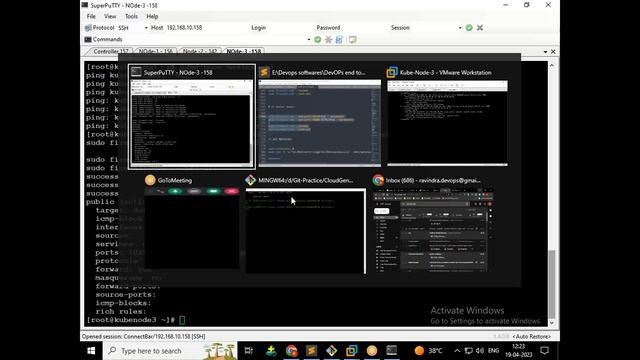The width and height of the screenshot is (640, 360).
Task: Click scroll up arrow of terminal scrollbar
Action: tap(552, 65)
